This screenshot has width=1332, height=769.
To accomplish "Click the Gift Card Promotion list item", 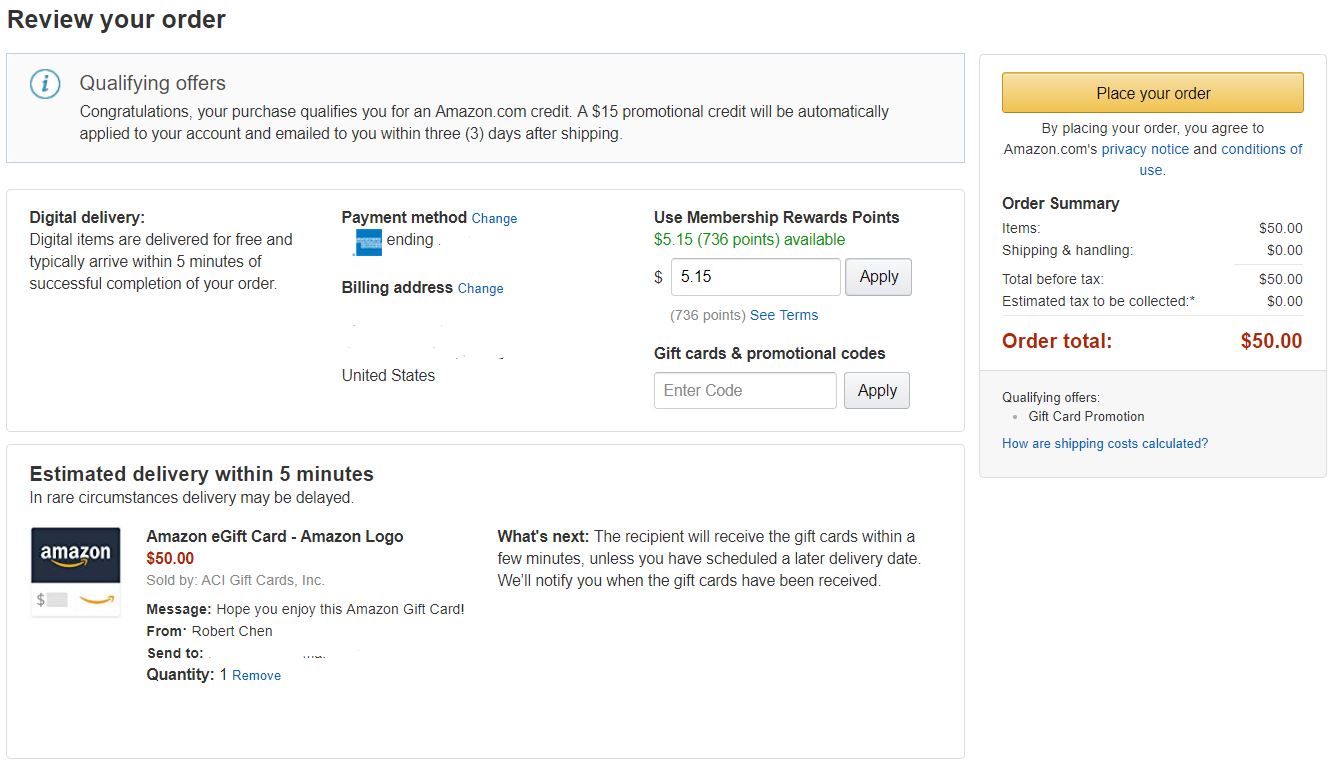I will [1086, 417].
